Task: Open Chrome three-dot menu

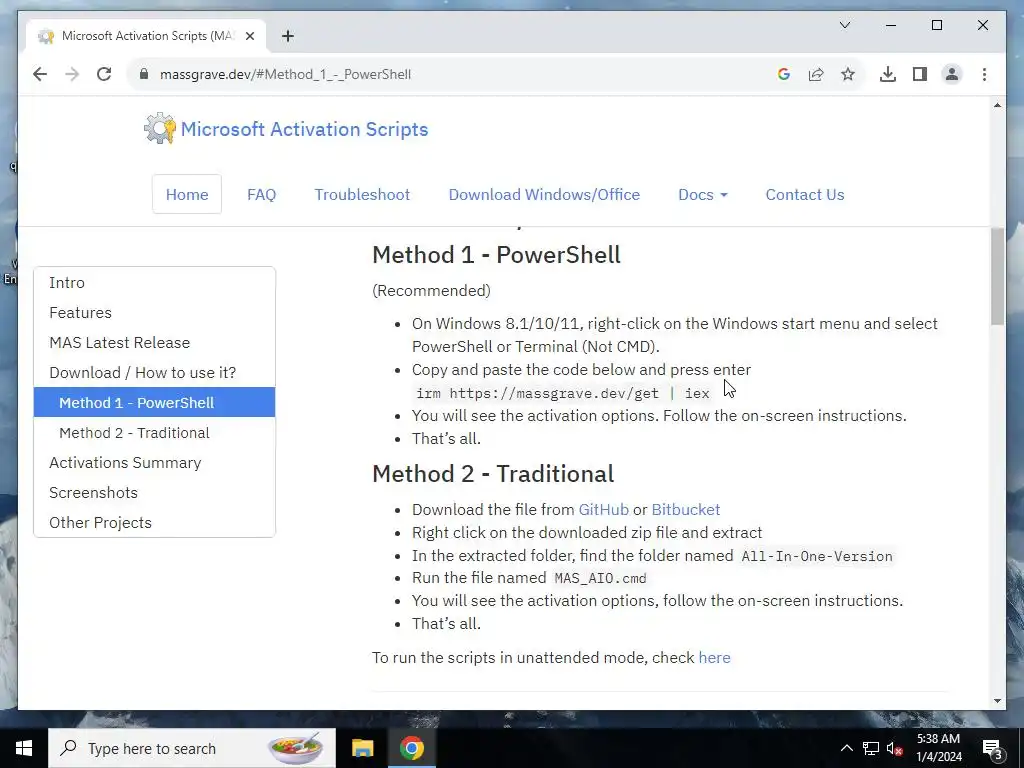Action: [984, 74]
